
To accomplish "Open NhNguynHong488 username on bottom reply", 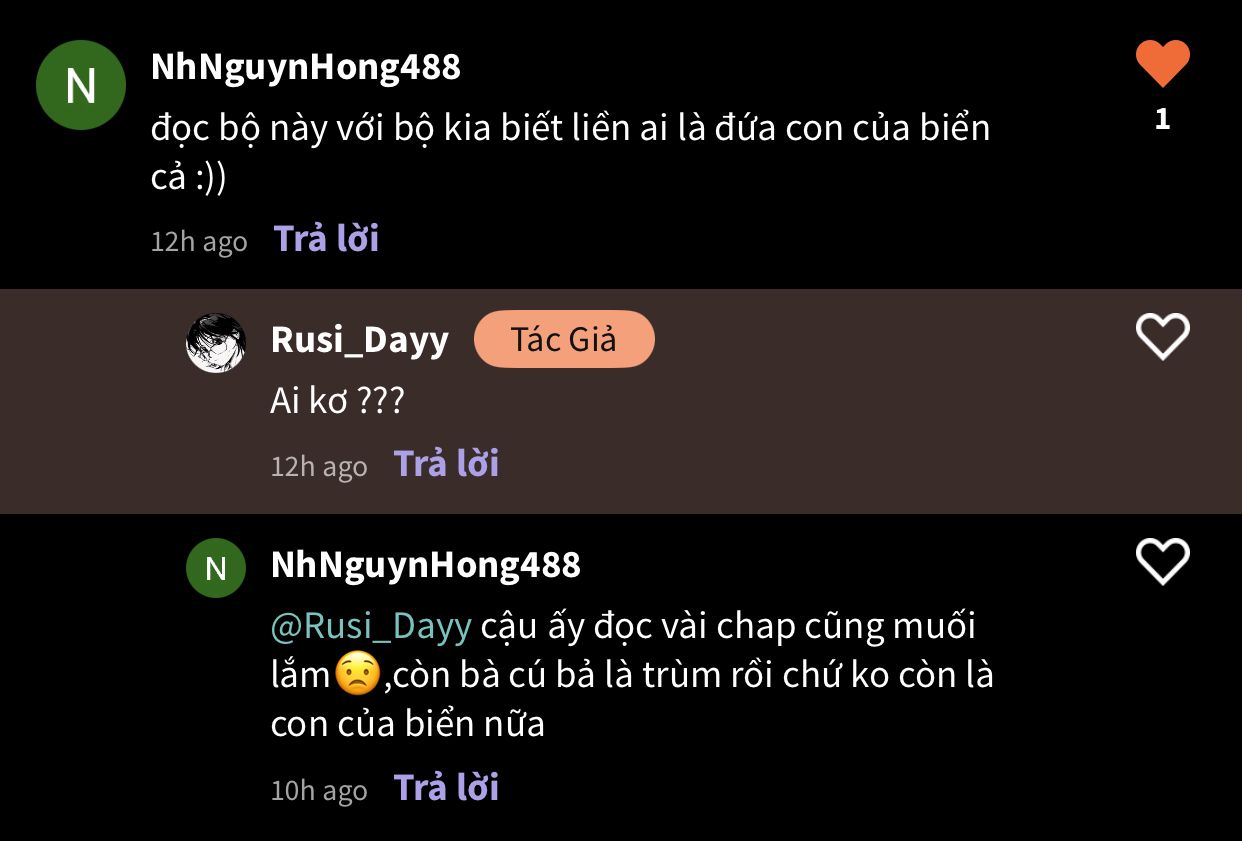I will pos(426,565).
